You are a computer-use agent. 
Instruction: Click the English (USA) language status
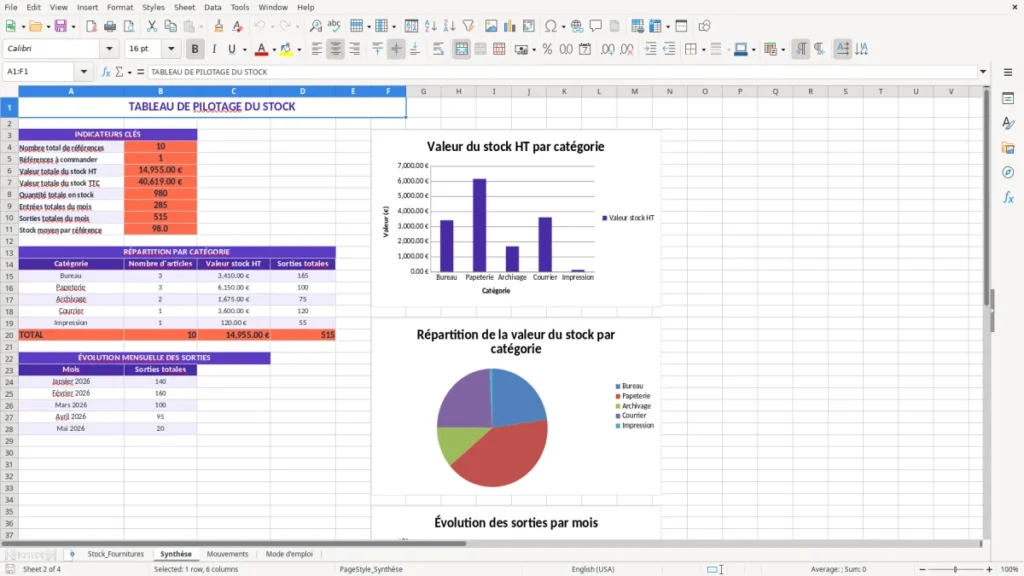pyautogui.click(x=593, y=569)
